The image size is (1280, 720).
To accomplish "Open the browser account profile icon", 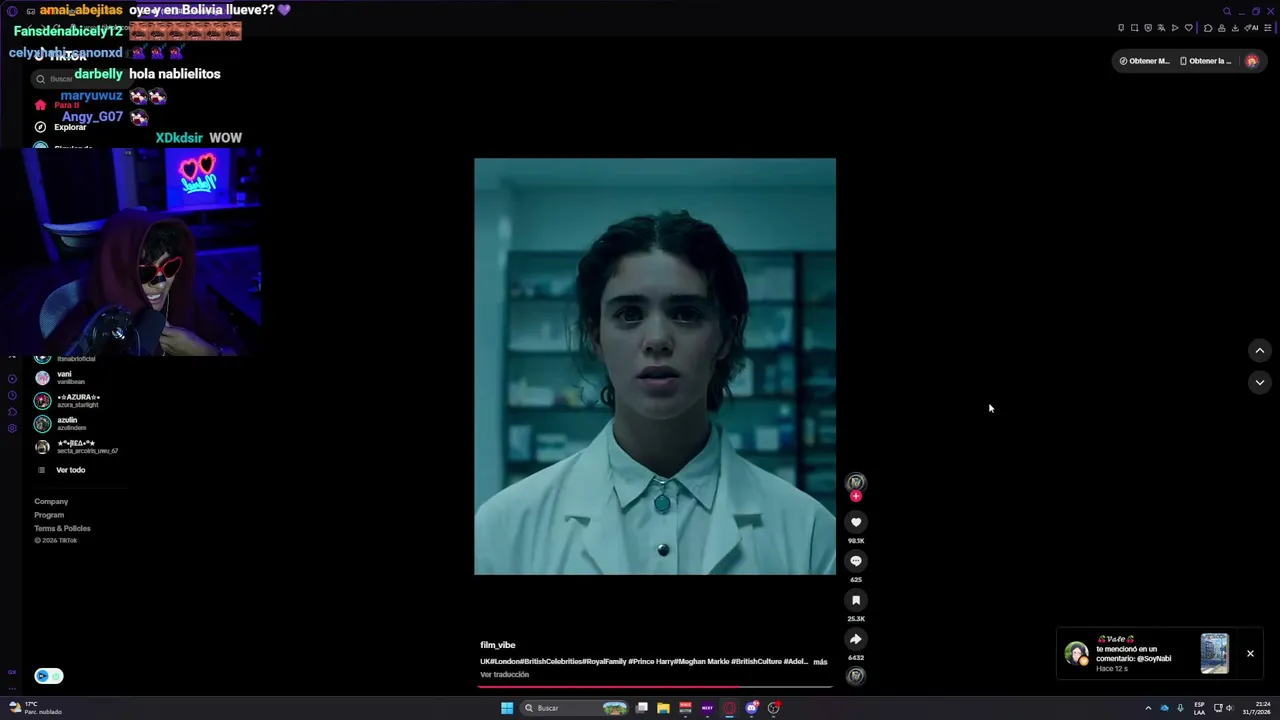I will pos(1221,28).
